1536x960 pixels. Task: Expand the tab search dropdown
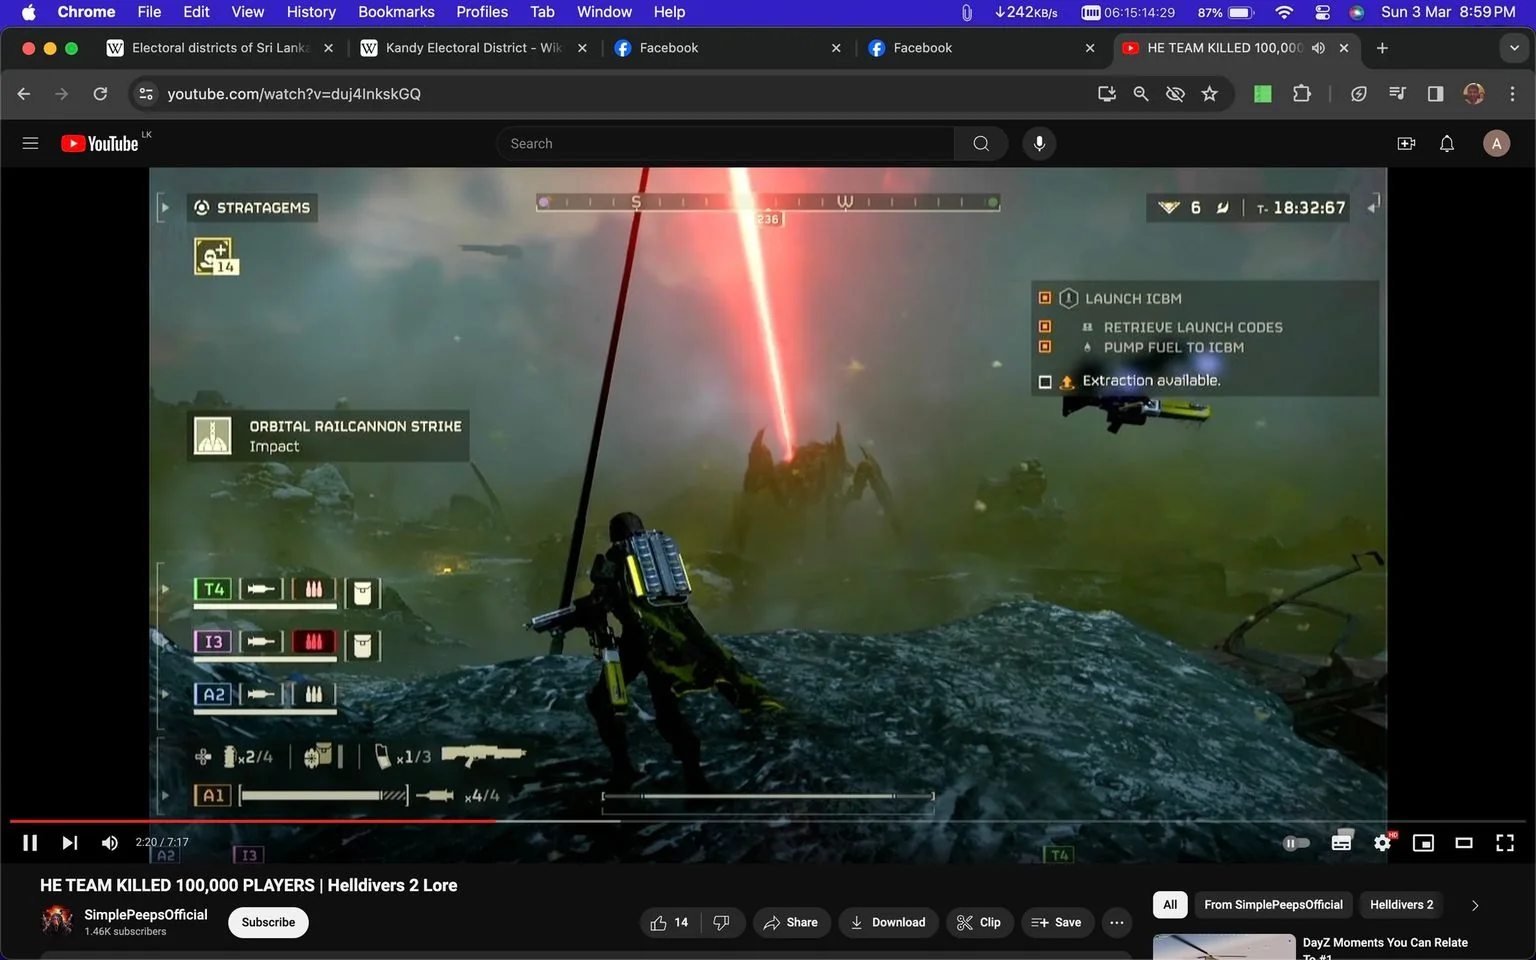pos(1514,48)
